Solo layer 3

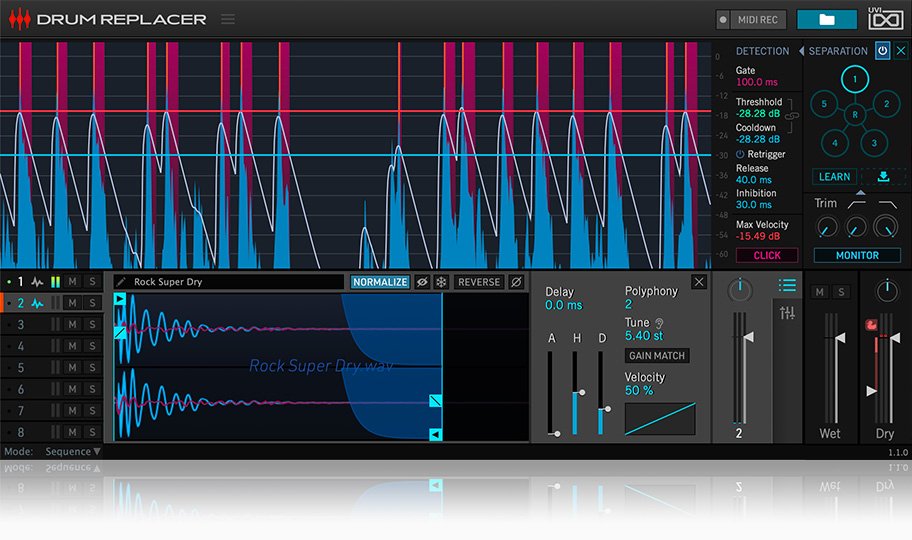[x=92, y=324]
